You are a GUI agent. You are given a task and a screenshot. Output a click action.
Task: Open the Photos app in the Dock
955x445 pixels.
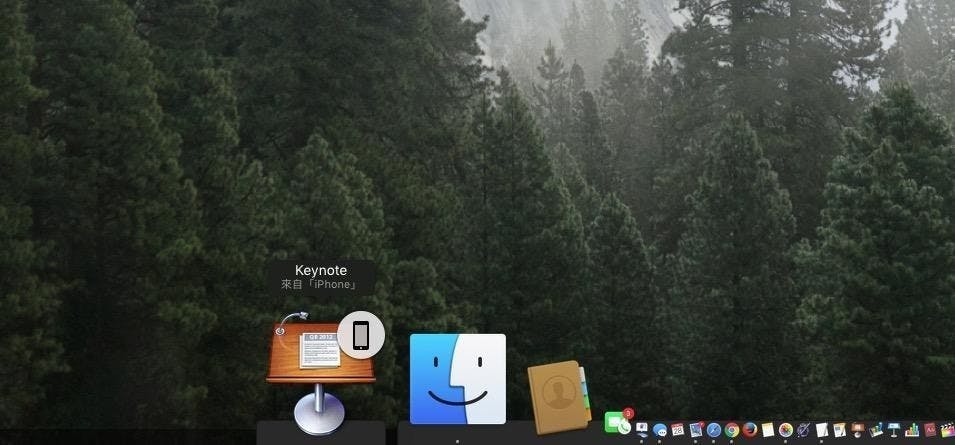pos(786,430)
